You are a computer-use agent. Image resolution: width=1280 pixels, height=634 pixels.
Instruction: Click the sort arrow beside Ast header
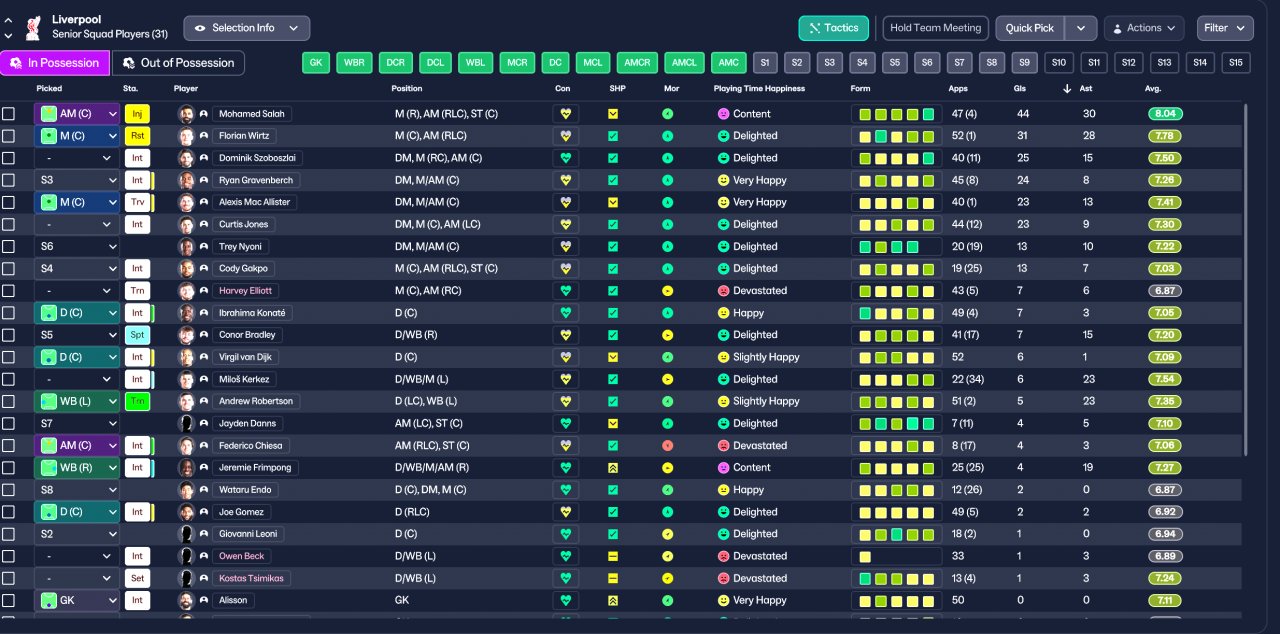[1067, 89]
